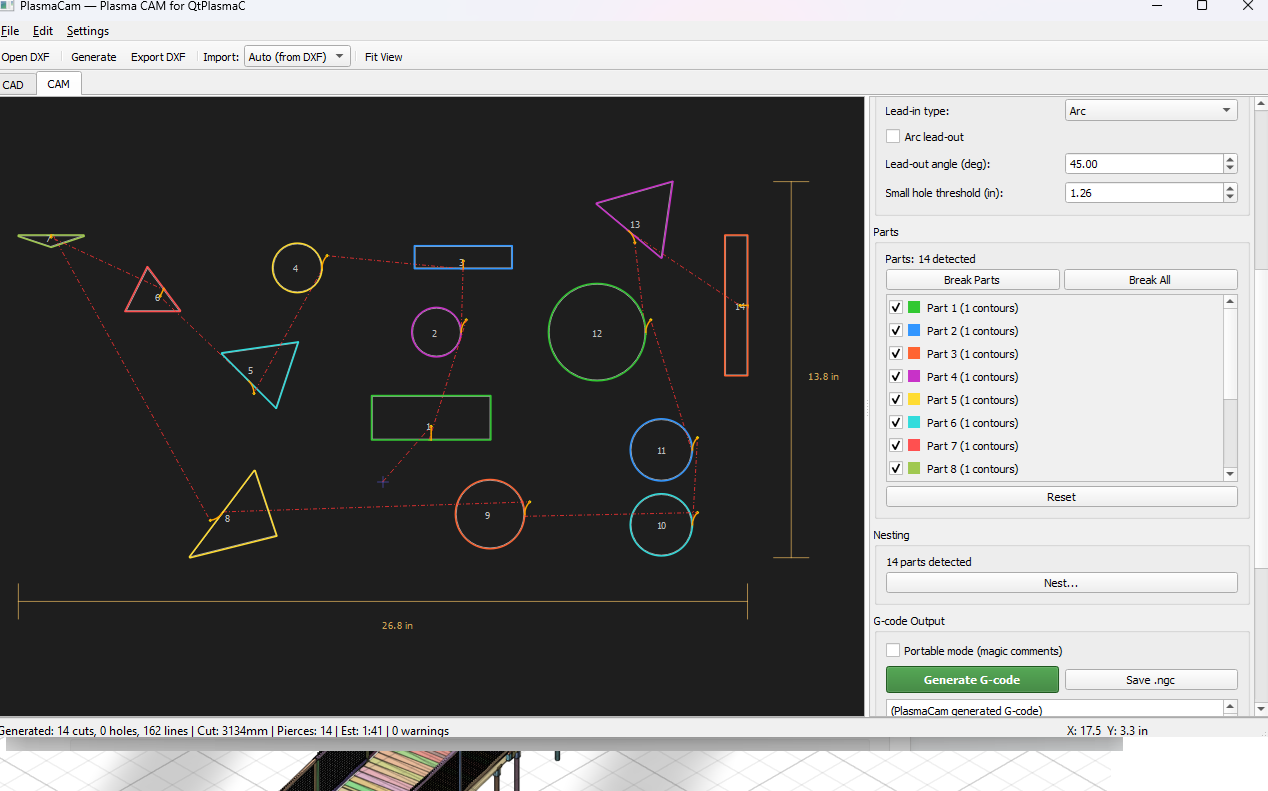Screen dimensions: 1268x791
Task: Open the Lead-in type Arc dropdown
Action: (x=1151, y=111)
